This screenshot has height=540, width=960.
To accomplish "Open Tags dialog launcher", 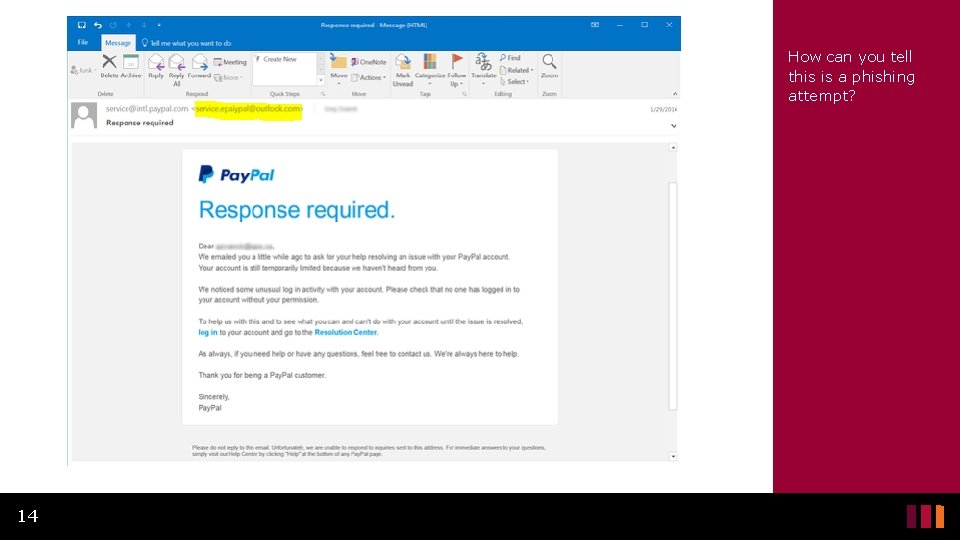I will click(x=464, y=94).
